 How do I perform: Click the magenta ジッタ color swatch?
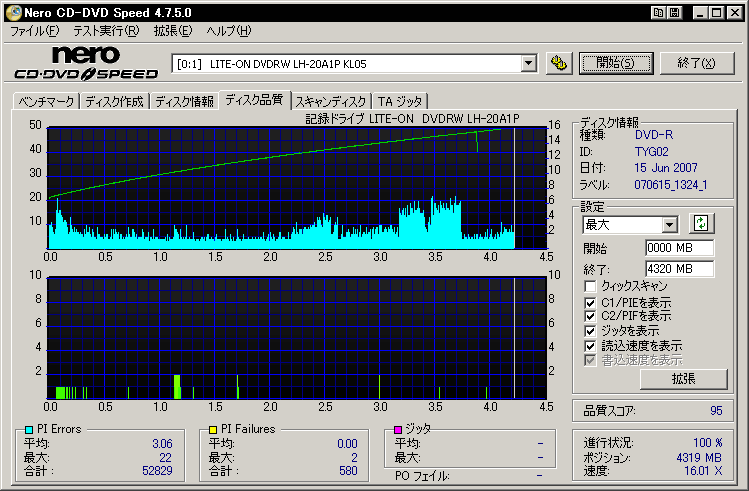click(x=397, y=430)
